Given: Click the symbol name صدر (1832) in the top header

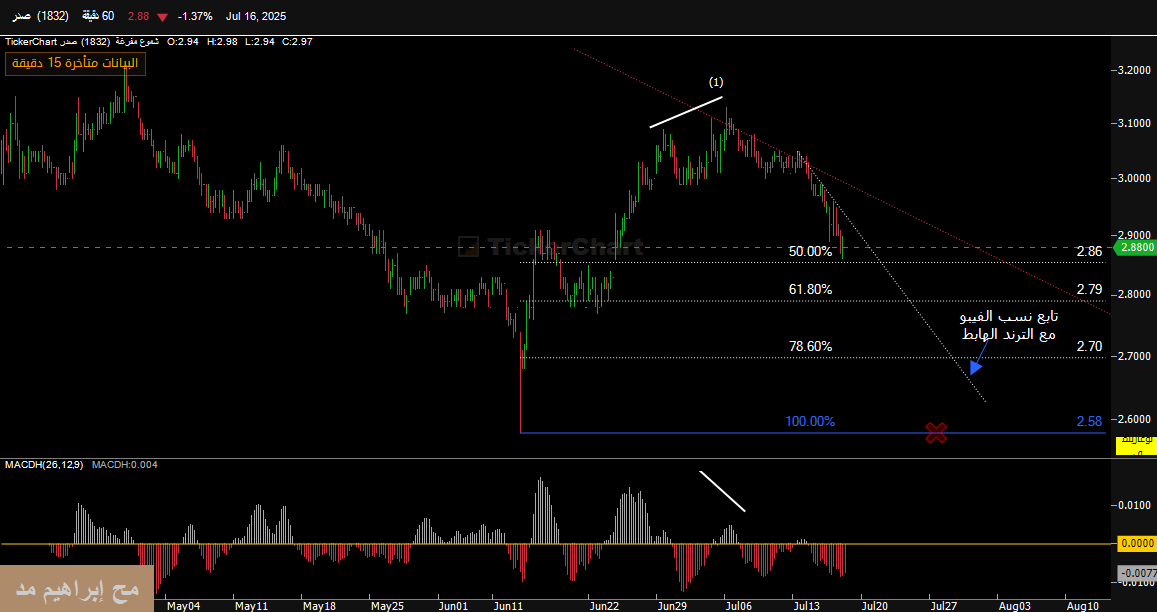Looking at the screenshot, I should [x=41, y=16].
